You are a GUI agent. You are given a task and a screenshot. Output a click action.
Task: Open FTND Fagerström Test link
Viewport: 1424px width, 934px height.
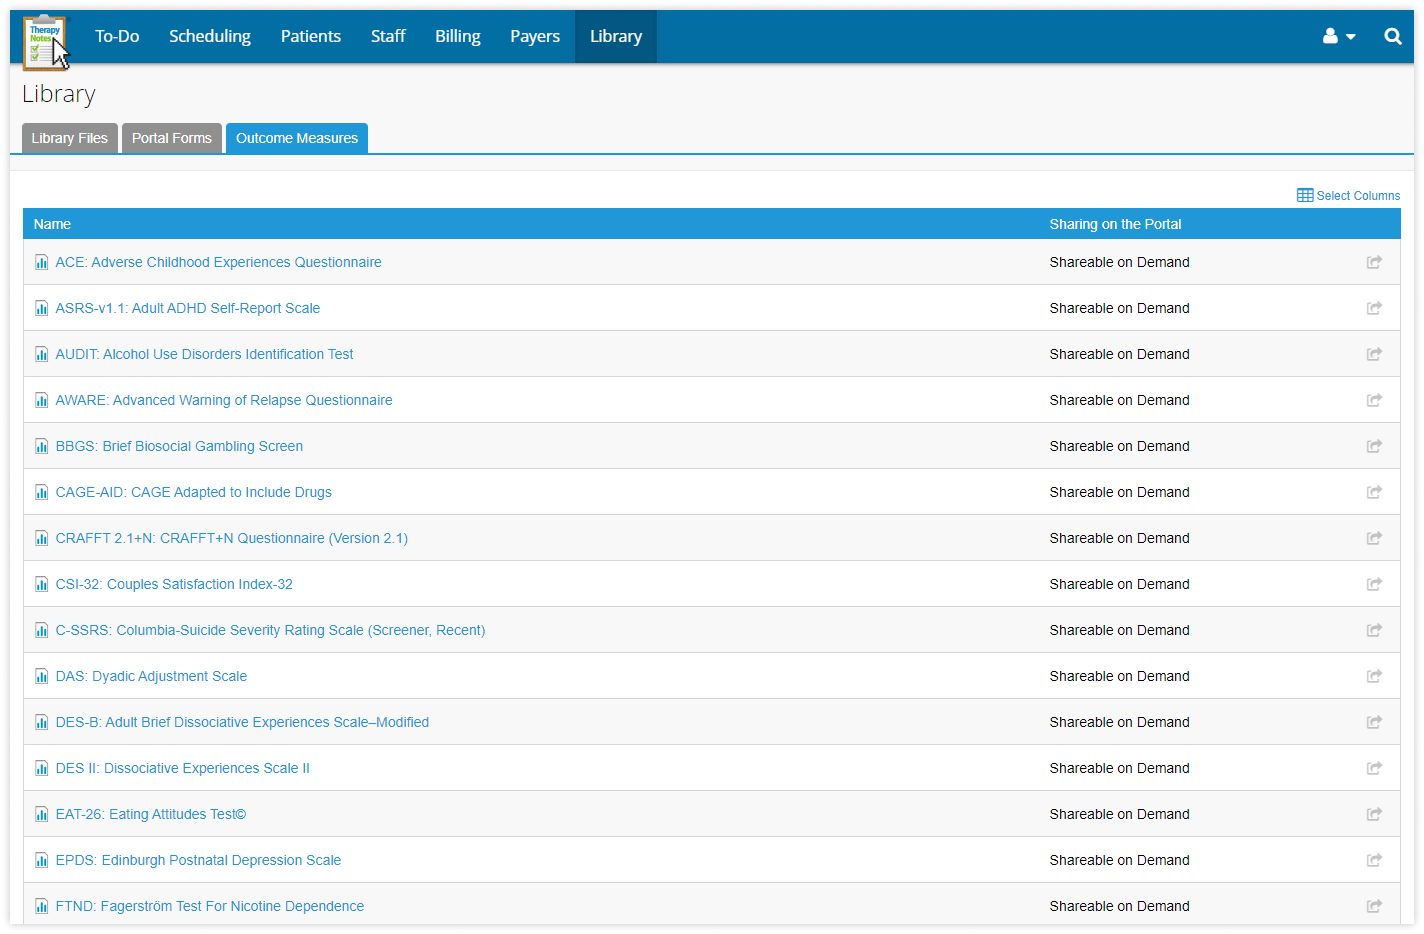click(x=209, y=906)
